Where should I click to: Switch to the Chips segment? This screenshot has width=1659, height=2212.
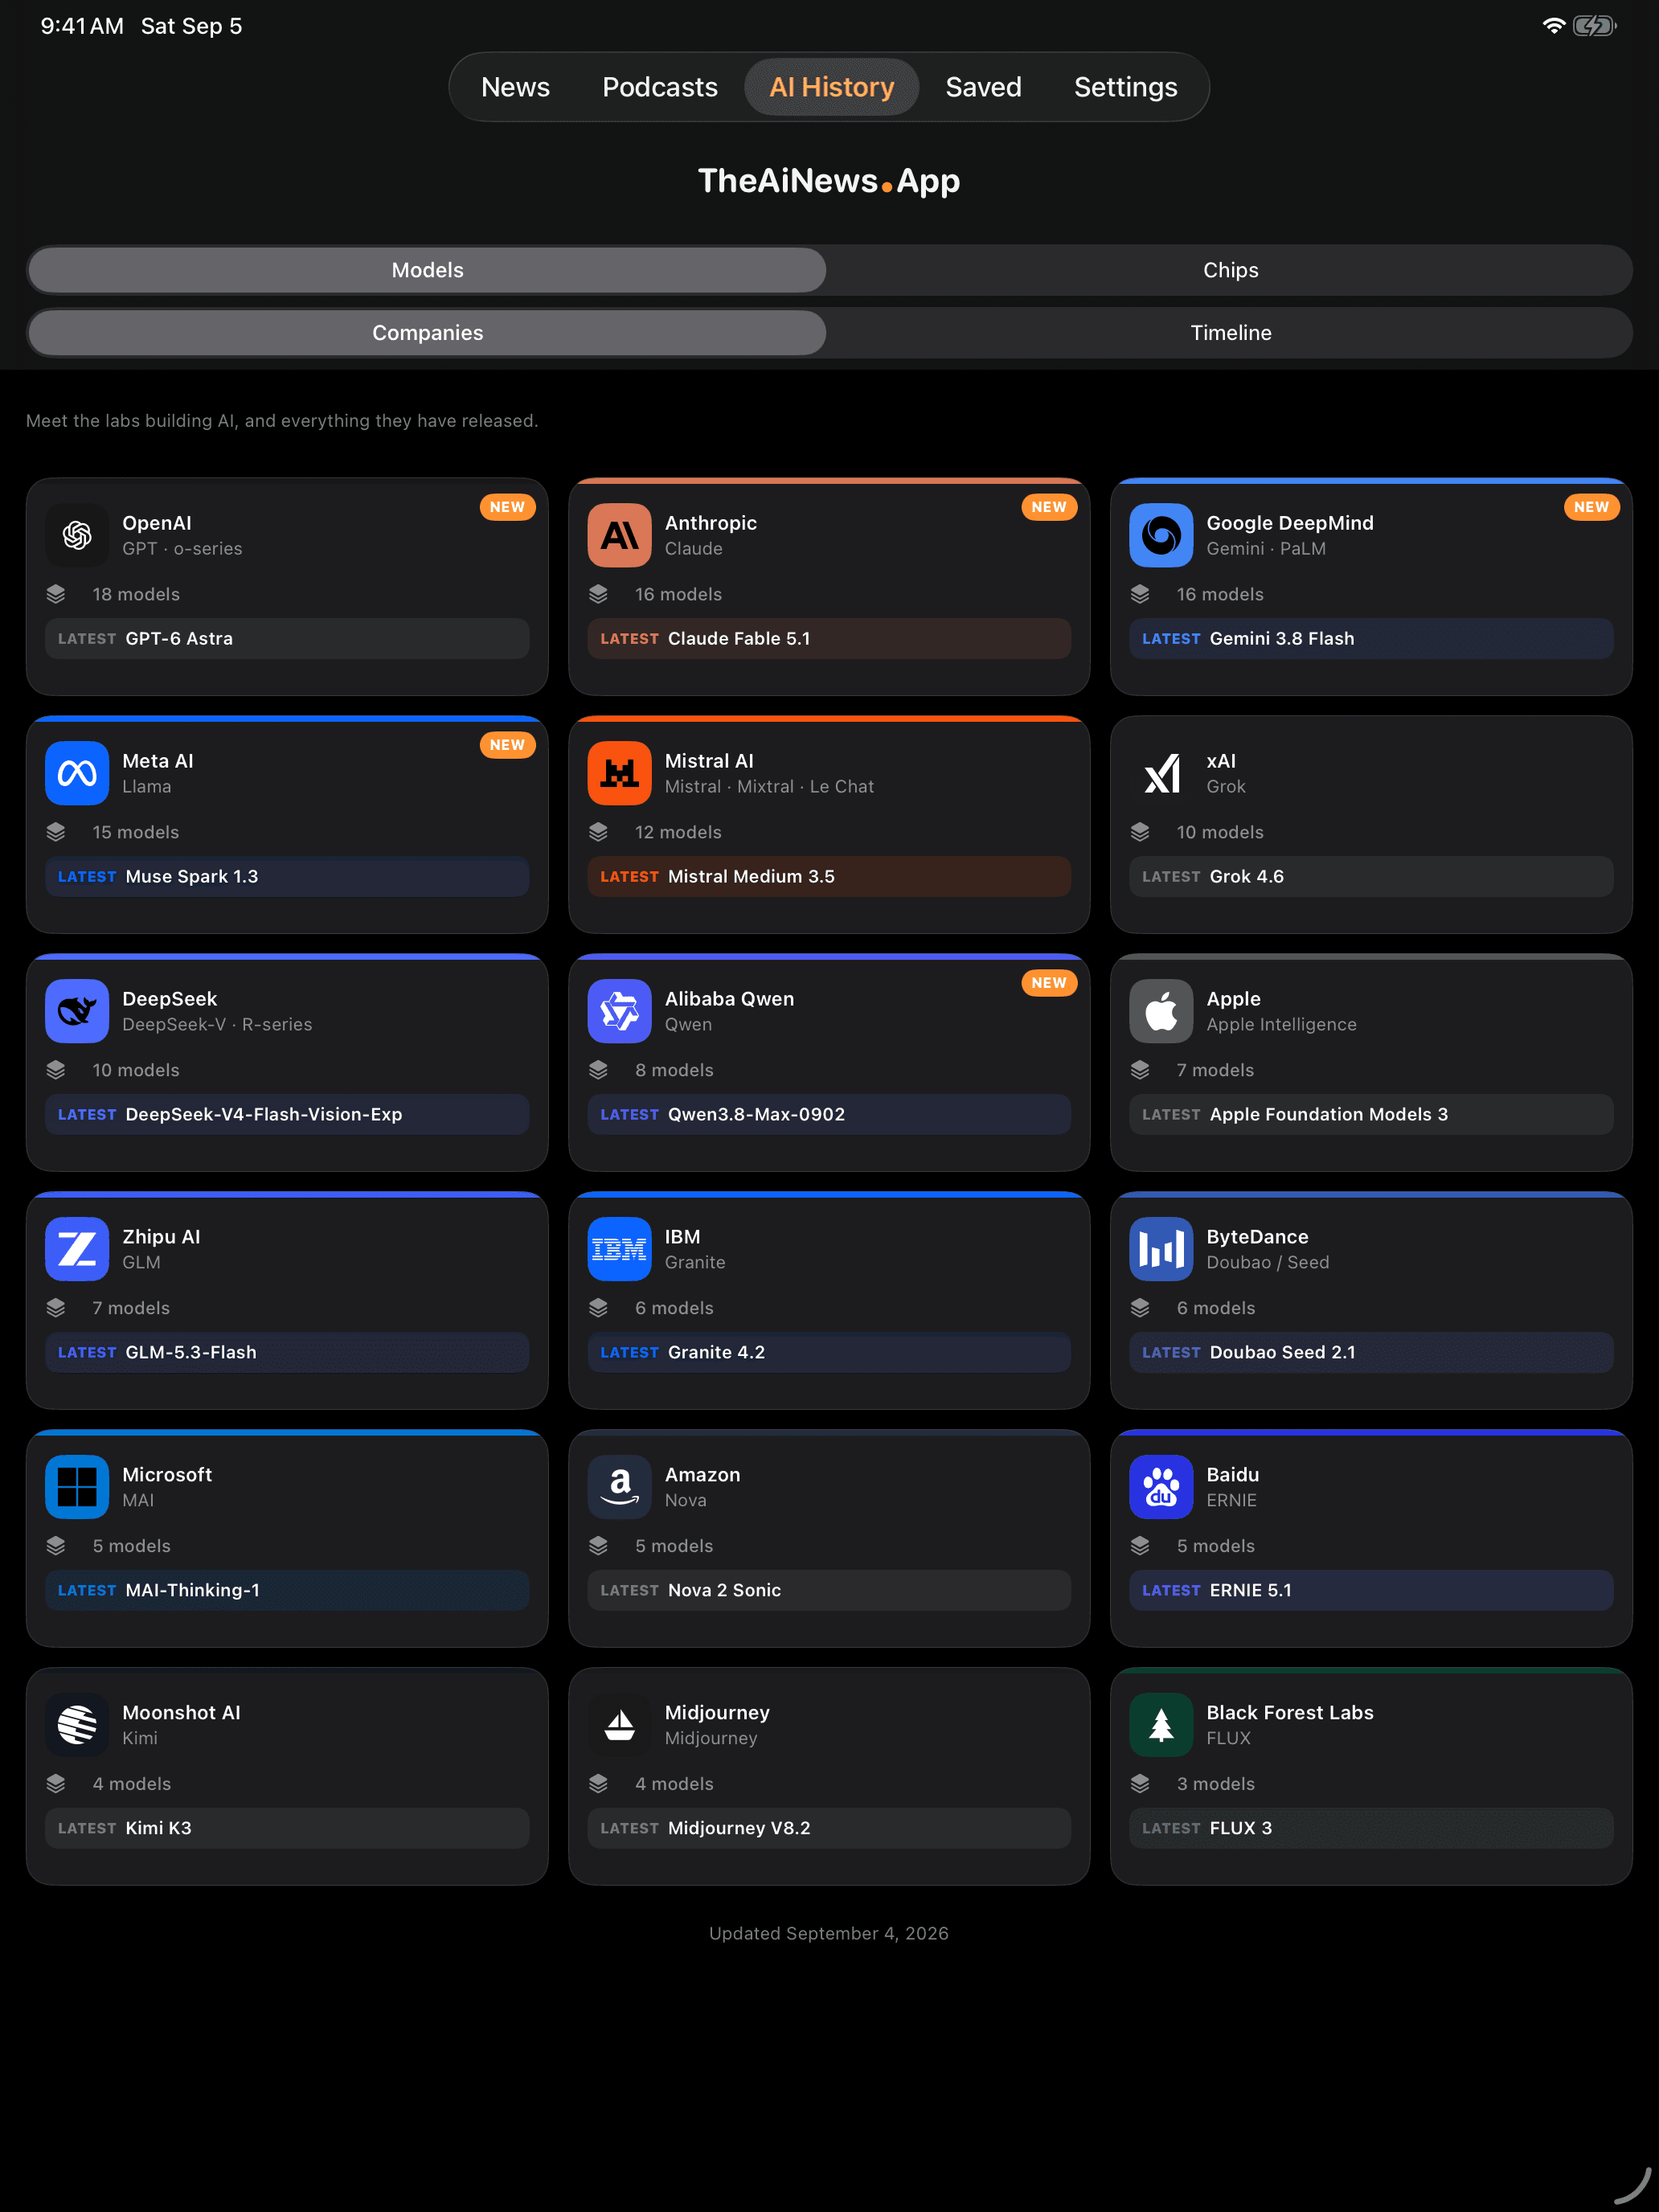[x=1230, y=270]
